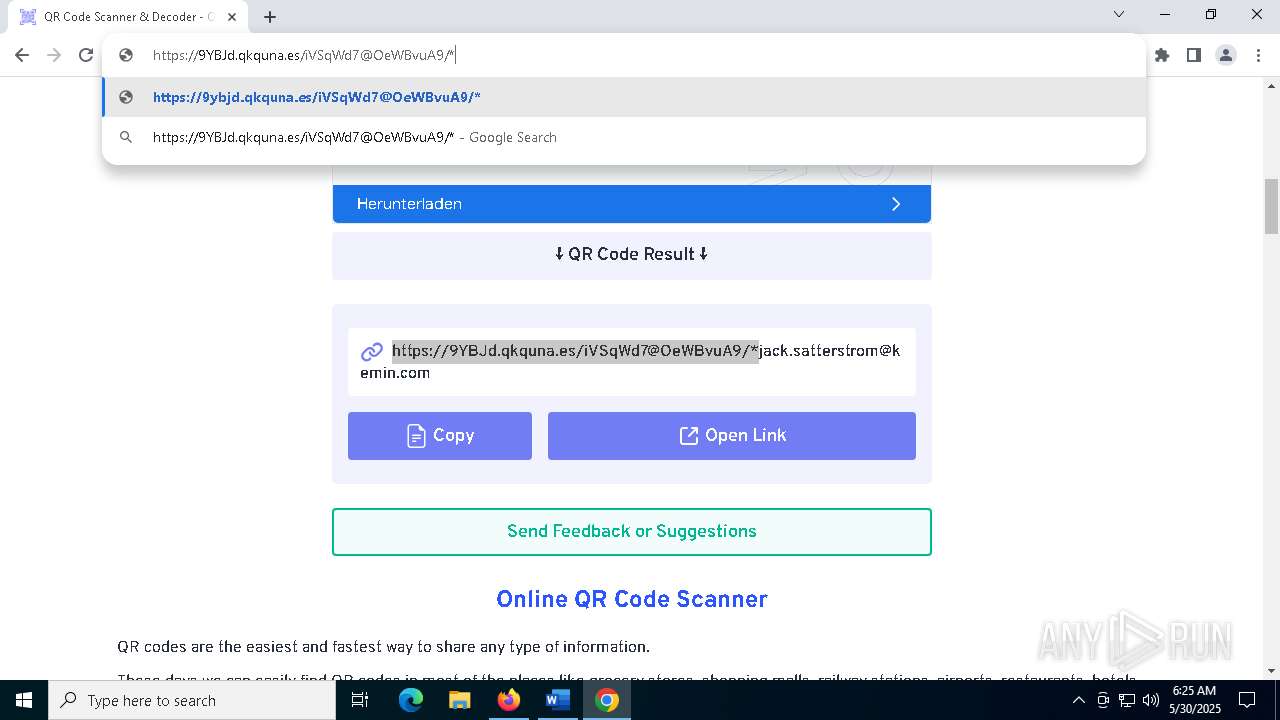1280x720 pixels.
Task: Launch Firefox from the taskbar
Action: (x=508, y=700)
